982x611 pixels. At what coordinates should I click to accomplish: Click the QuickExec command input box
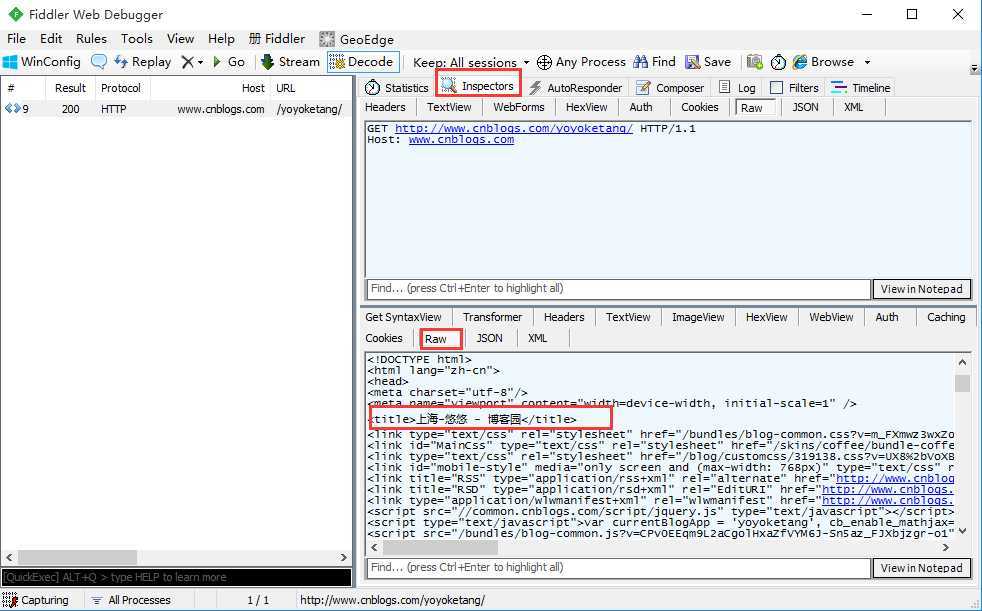point(176,577)
